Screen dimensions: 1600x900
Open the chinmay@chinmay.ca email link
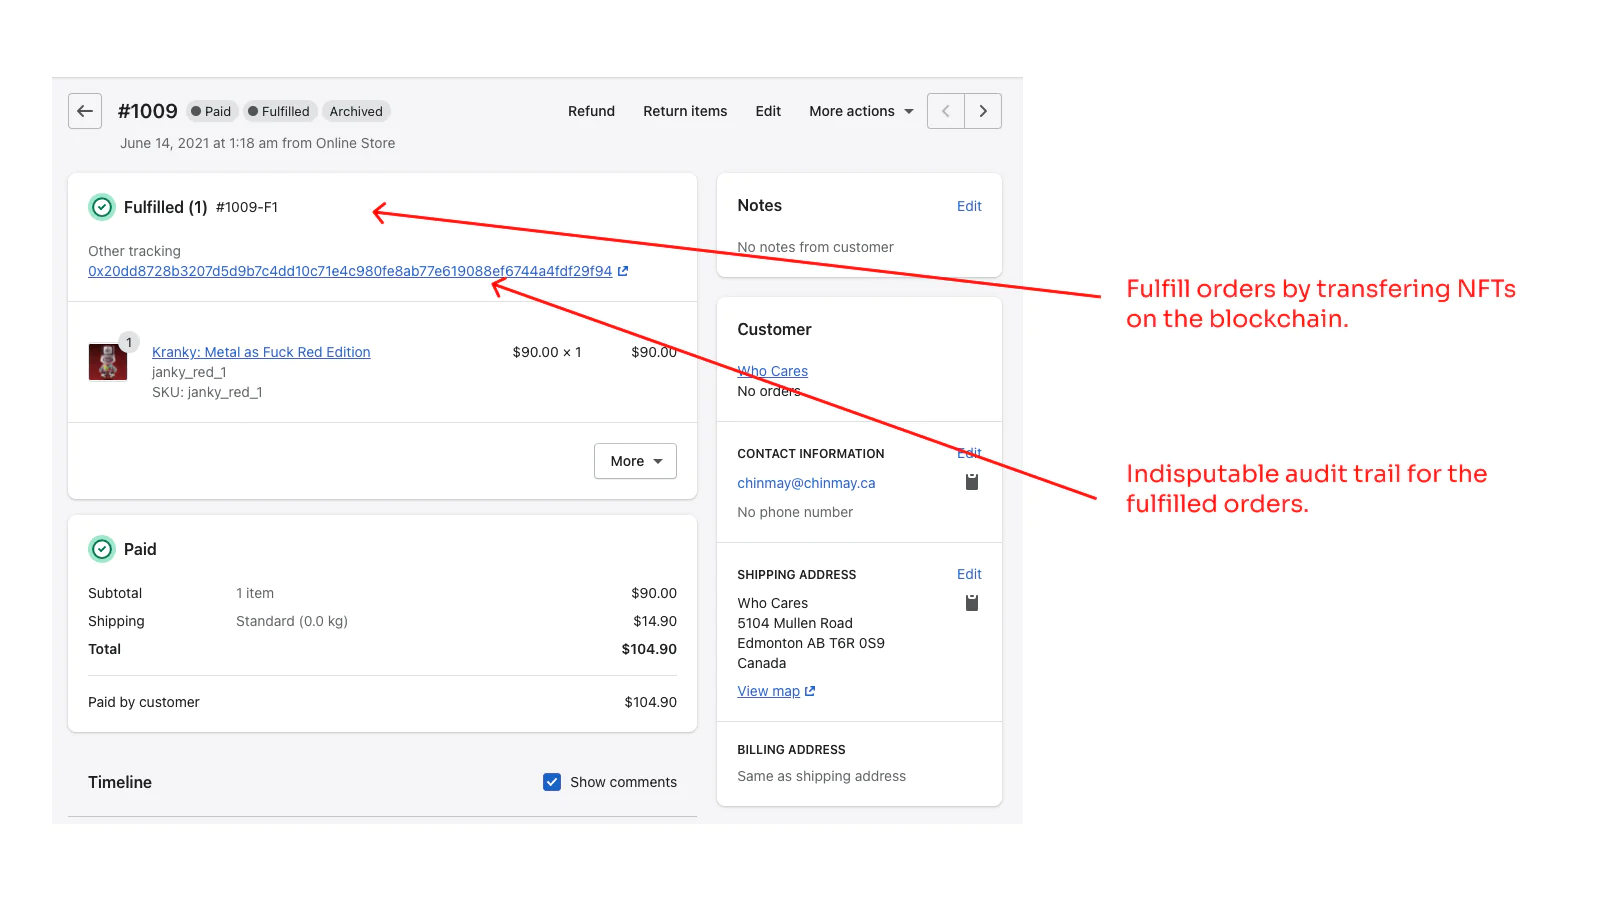click(806, 483)
